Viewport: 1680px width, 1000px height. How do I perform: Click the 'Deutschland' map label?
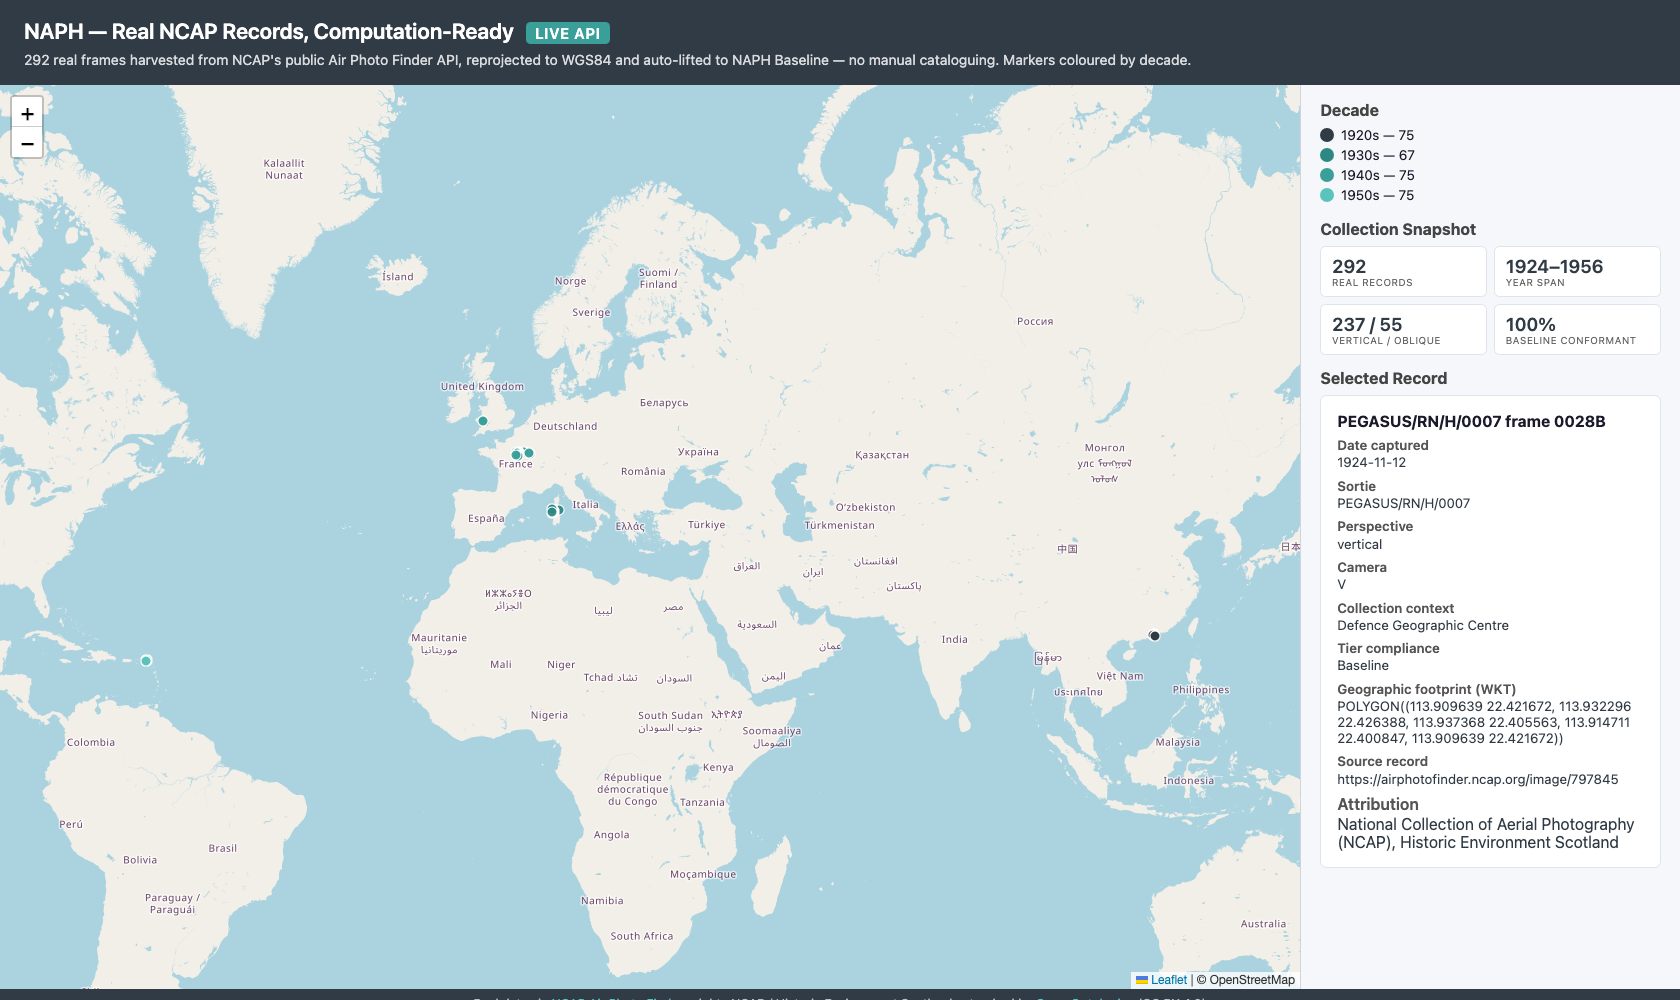565,427
